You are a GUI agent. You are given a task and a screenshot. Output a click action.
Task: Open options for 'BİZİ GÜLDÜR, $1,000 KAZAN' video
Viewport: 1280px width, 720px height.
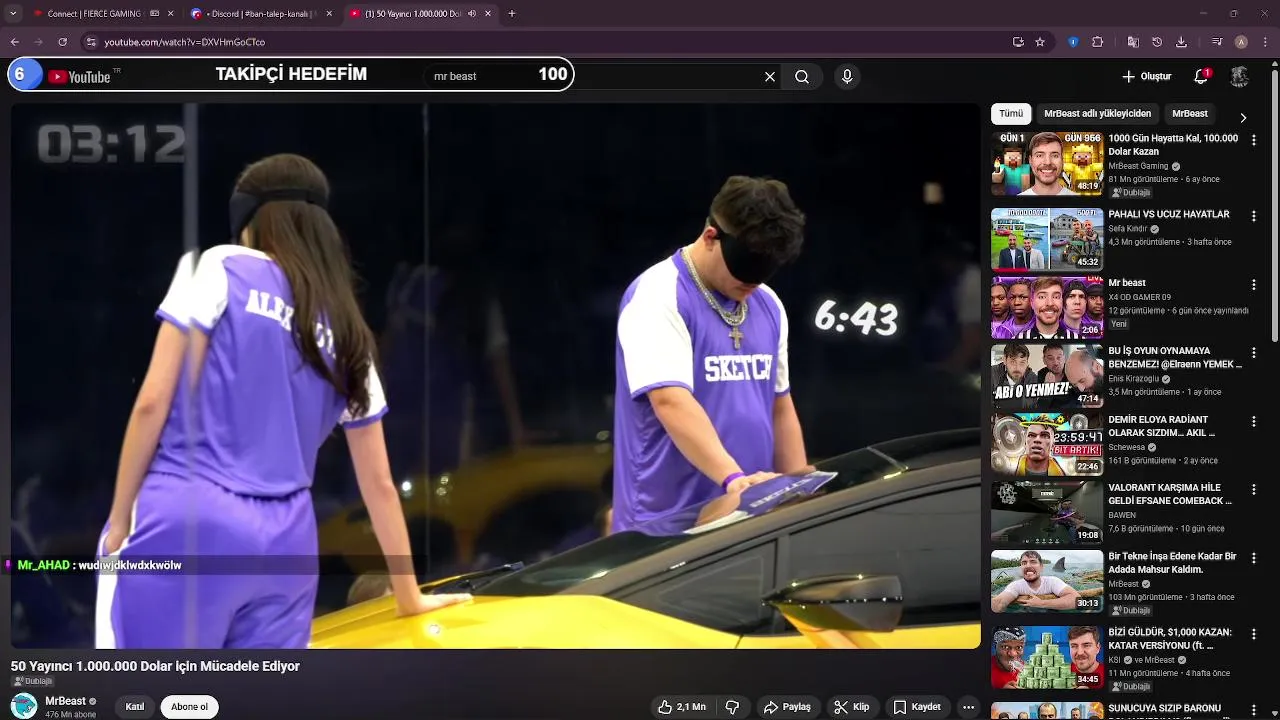1254,634
